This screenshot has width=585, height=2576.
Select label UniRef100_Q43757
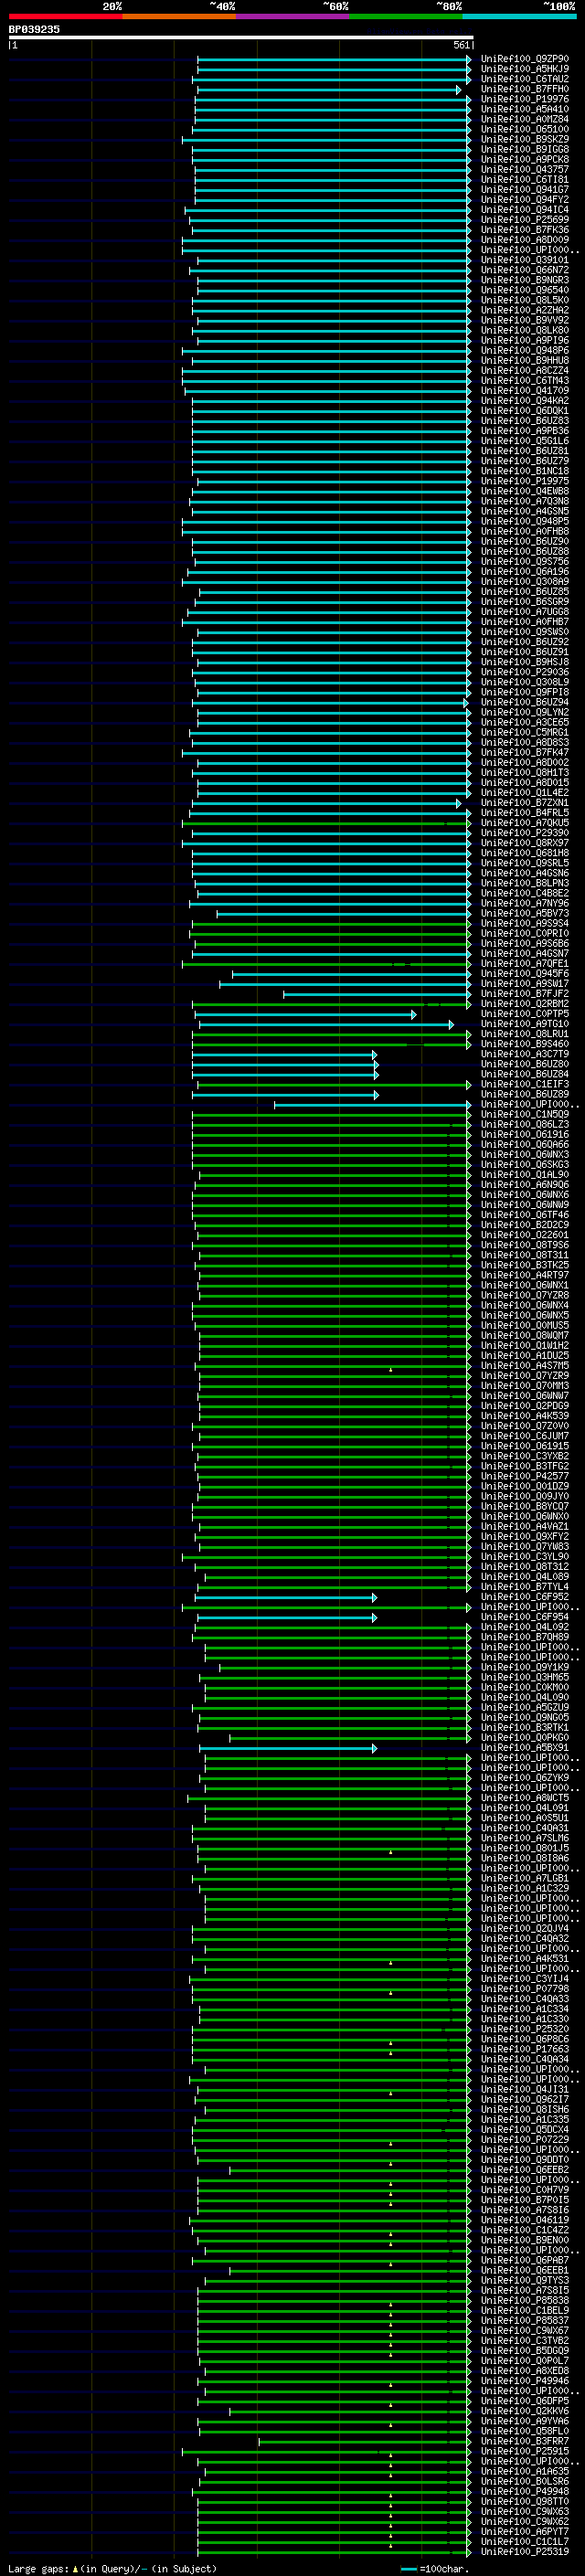(x=525, y=169)
